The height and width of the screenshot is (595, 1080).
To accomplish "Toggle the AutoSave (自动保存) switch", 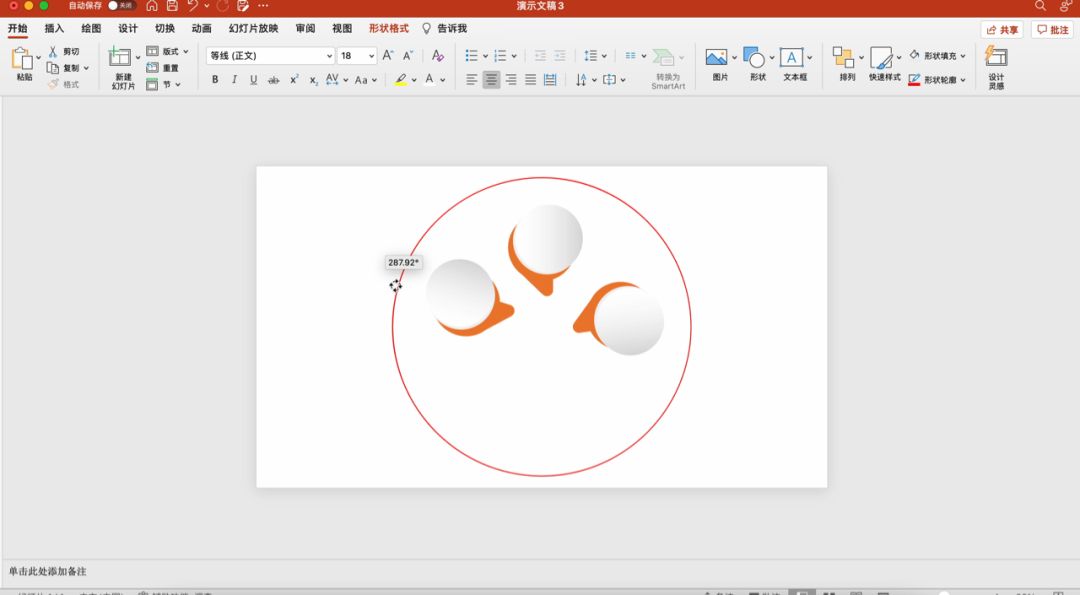I will tap(121, 6).
